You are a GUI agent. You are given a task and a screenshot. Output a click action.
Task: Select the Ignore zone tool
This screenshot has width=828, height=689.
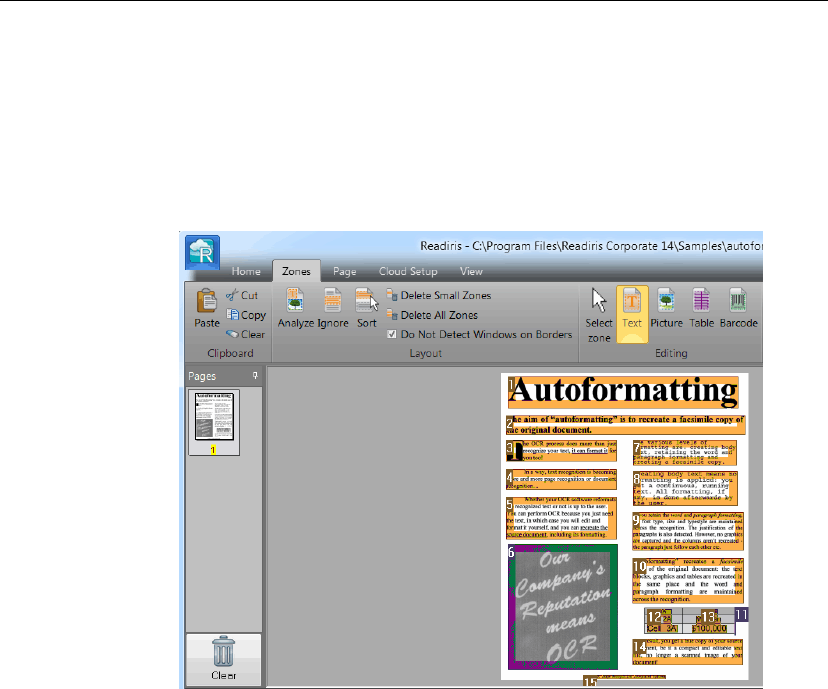333,308
